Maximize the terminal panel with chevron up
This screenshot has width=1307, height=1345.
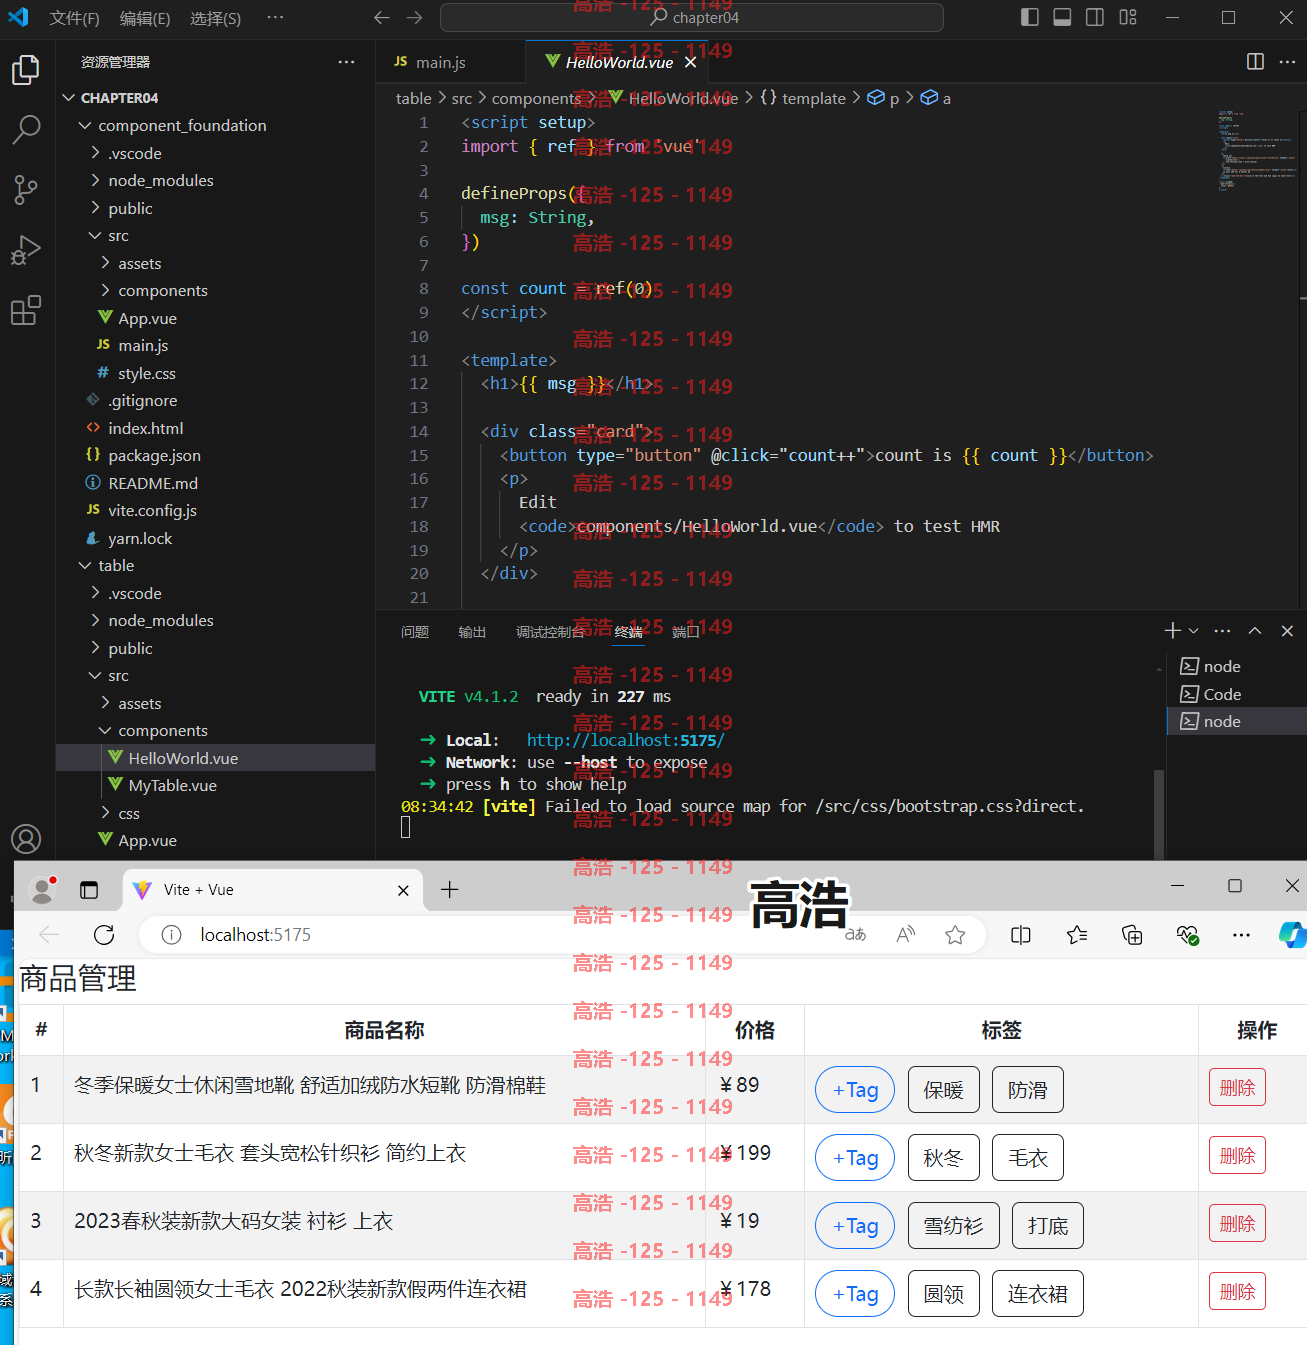pos(1255,630)
